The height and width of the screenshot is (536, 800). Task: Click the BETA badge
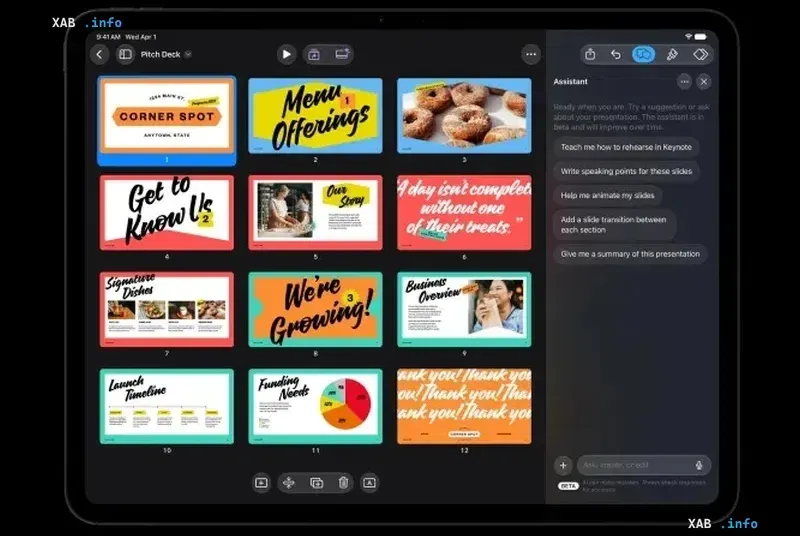click(568, 486)
